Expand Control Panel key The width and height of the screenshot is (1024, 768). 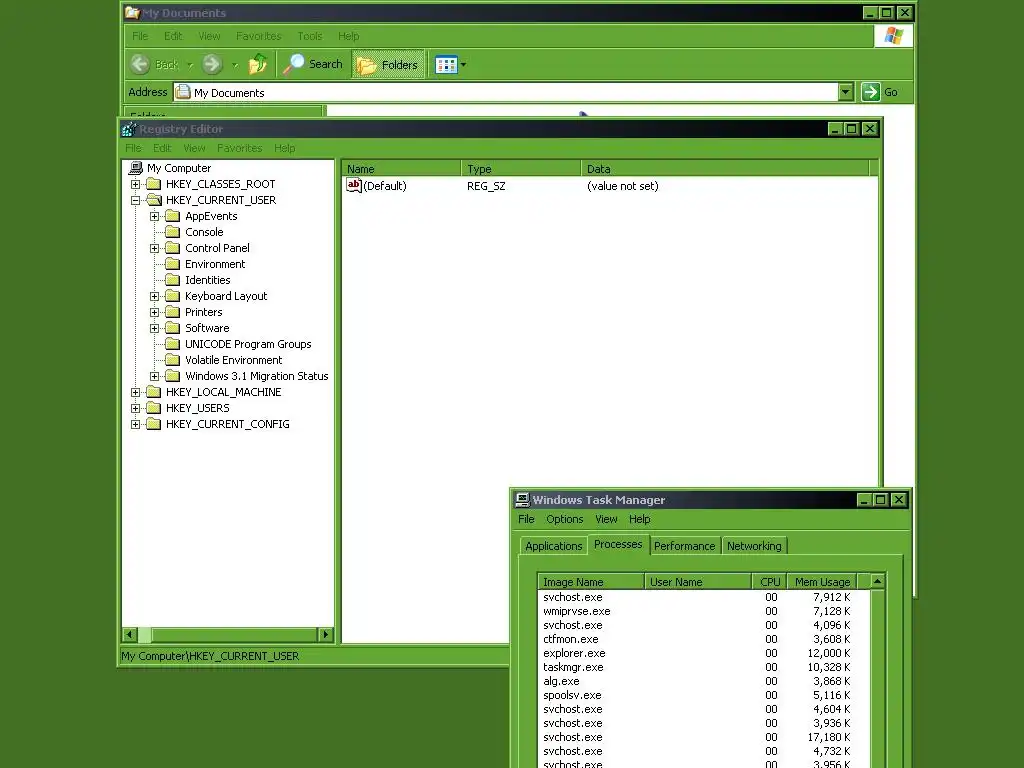click(154, 248)
